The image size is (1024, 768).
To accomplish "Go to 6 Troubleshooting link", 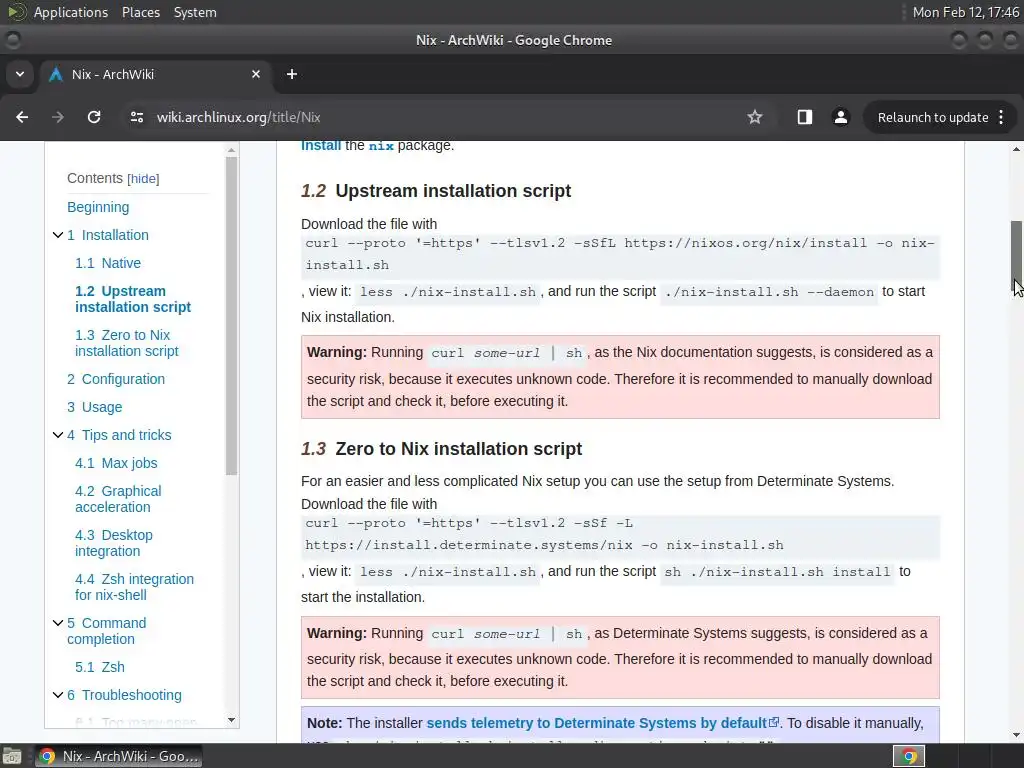I will (124, 695).
